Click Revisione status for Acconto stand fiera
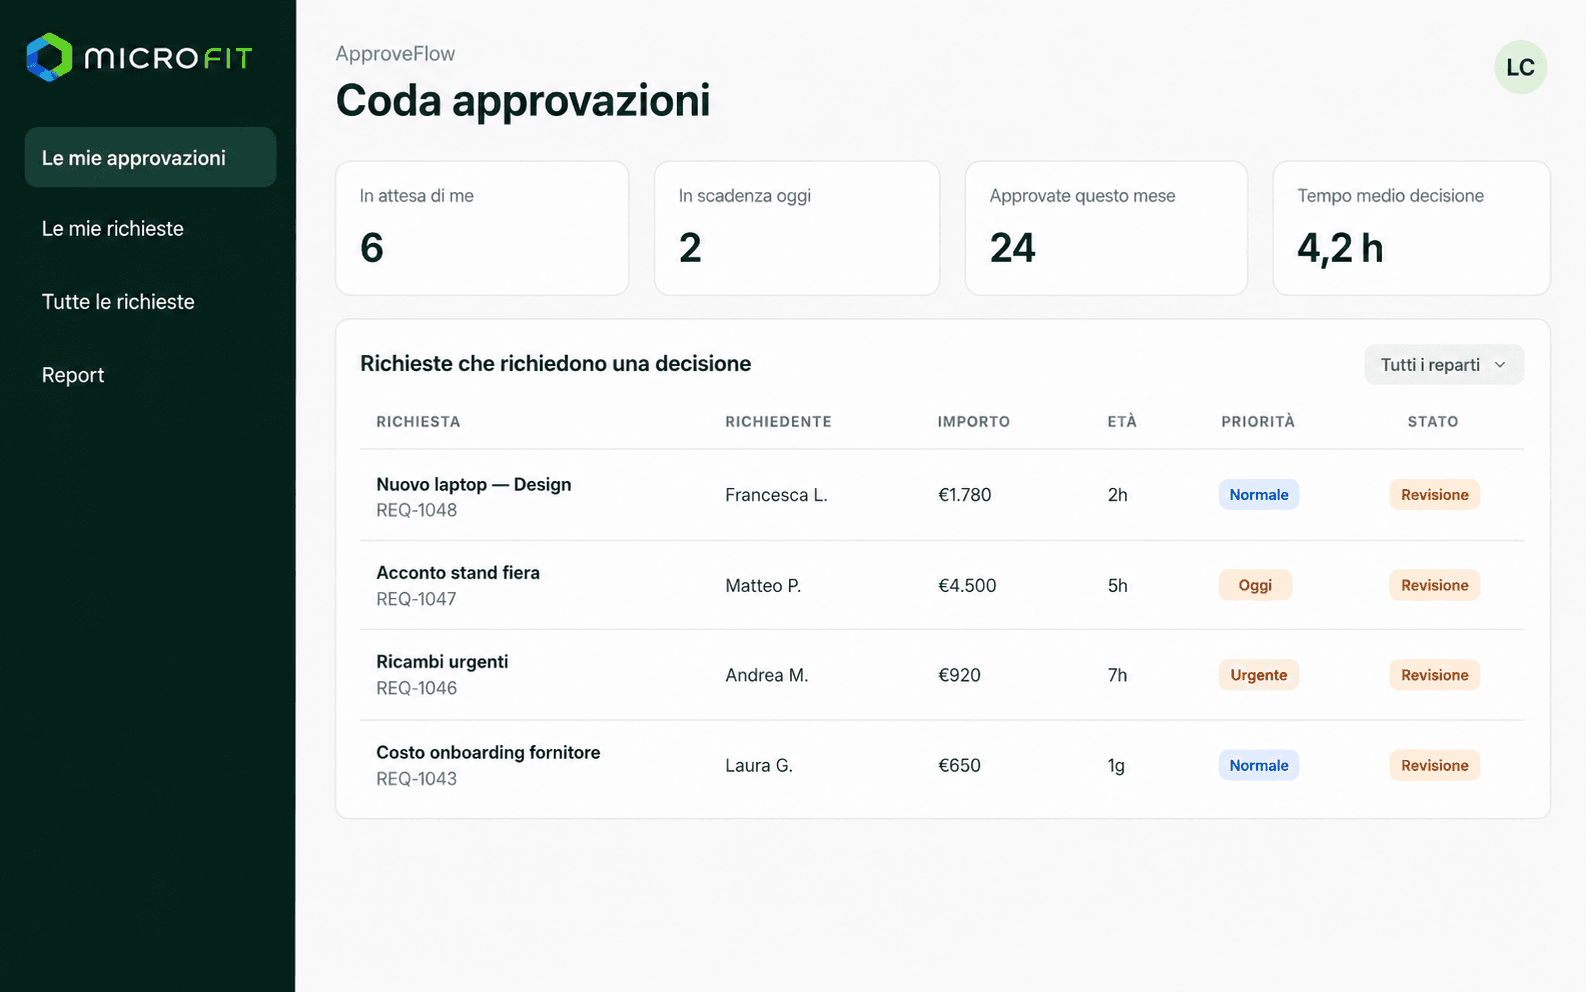Viewport: 1586px width, 992px height. point(1434,585)
